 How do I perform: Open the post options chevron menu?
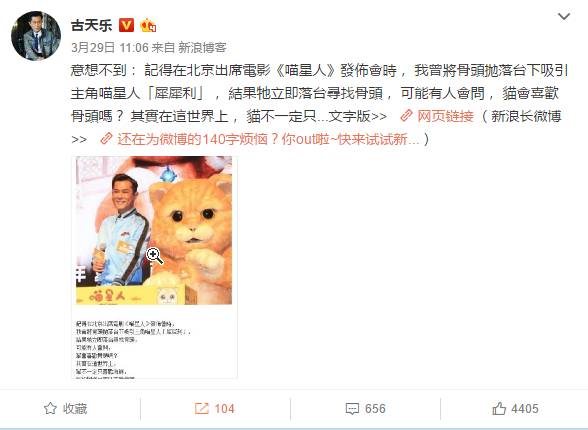pos(564,16)
